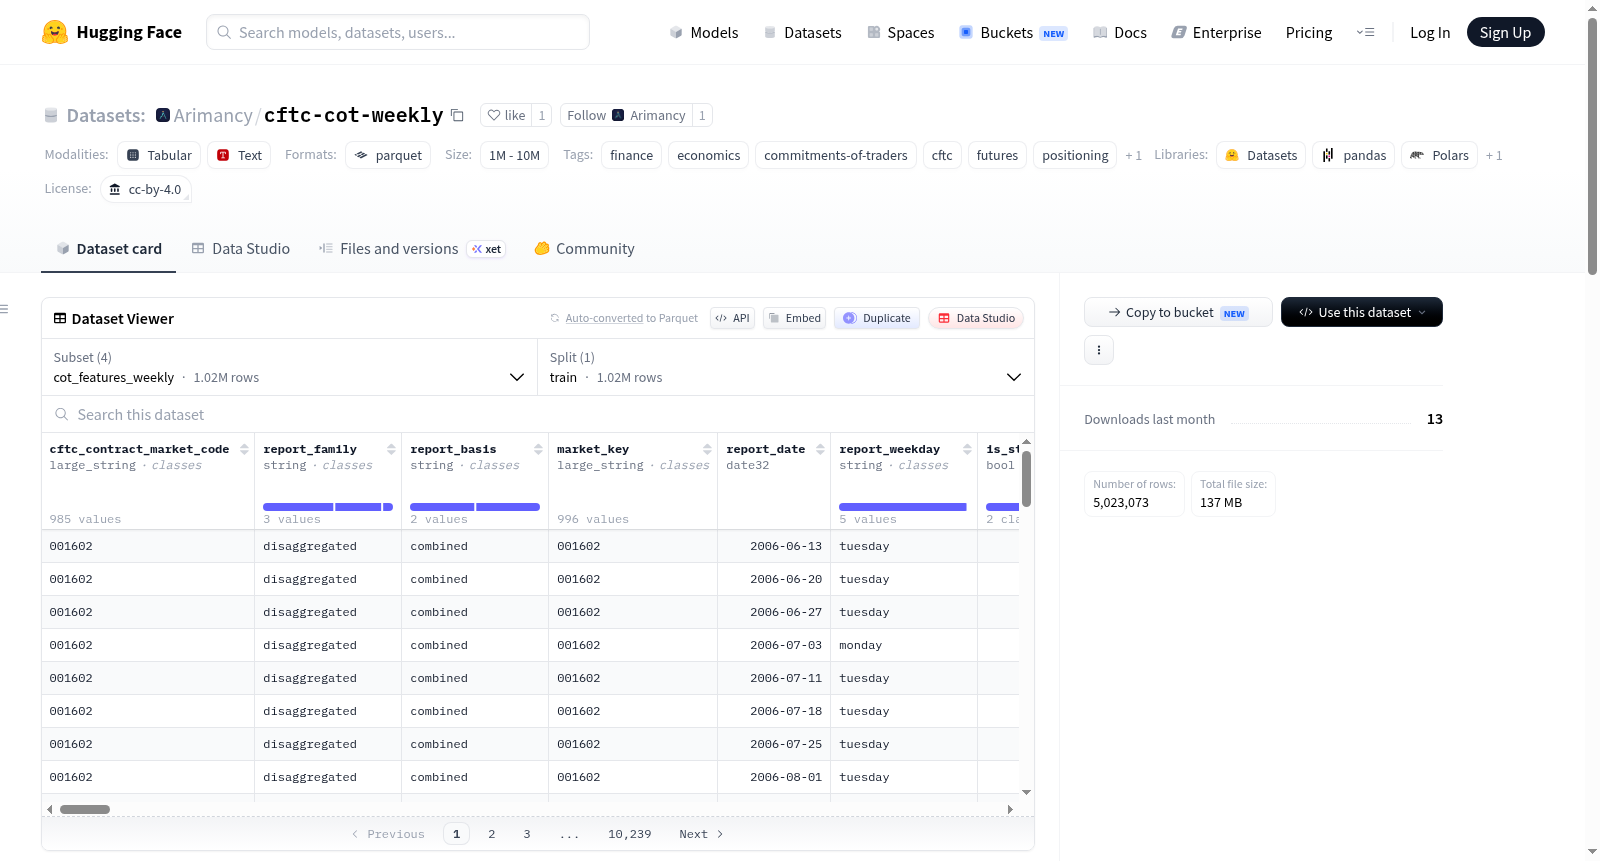Image resolution: width=1600 pixels, height=861 pixels.
Task: Click the page vertical scrollbar
Action: 1592,146
